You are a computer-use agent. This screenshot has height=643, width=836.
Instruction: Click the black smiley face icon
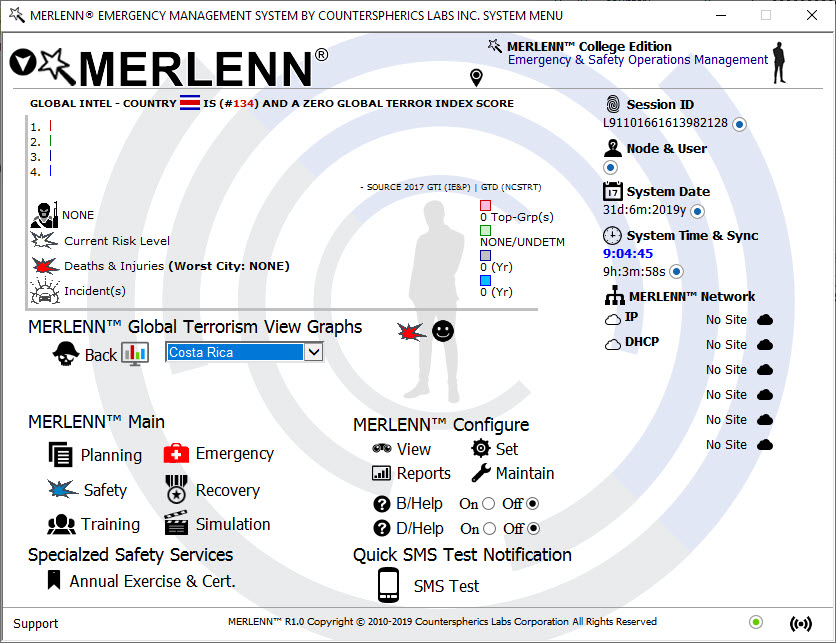click(443, 331)
